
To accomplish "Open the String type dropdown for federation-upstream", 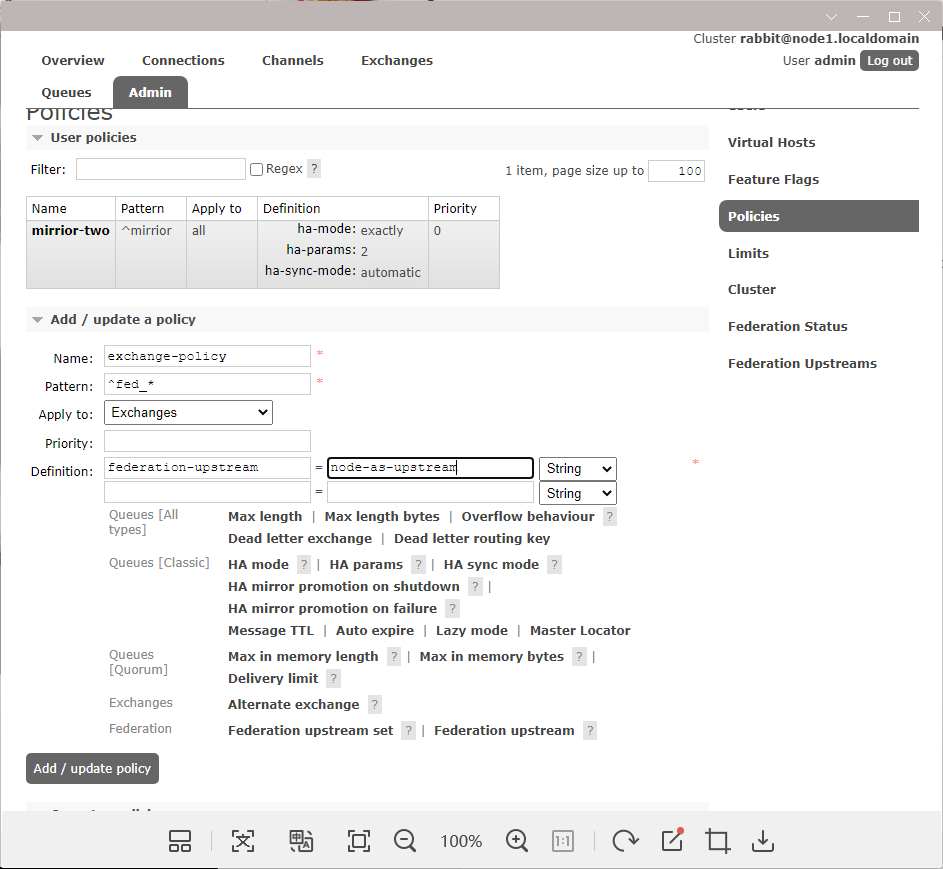I will click(x=578, y=468).
